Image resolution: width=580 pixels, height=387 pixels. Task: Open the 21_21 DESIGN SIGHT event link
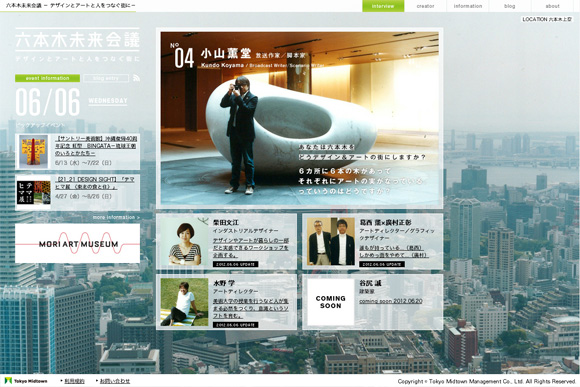[95, 183]
